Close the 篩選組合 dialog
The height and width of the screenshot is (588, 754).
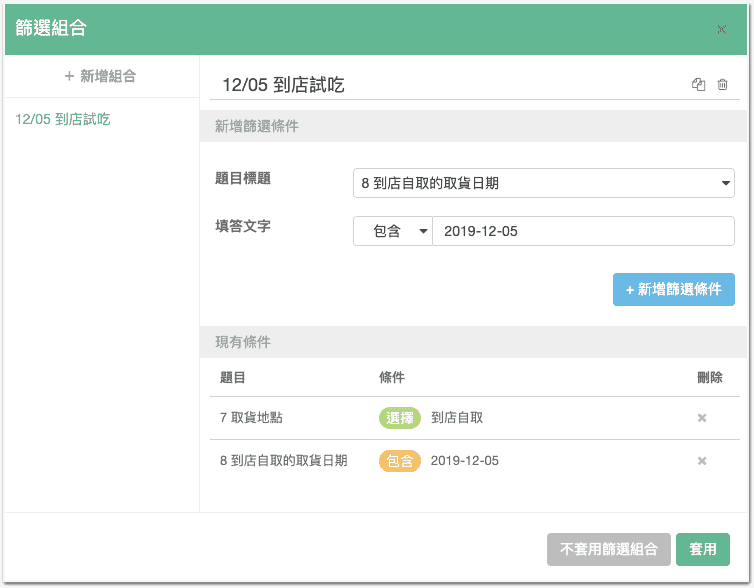[721, 30]
